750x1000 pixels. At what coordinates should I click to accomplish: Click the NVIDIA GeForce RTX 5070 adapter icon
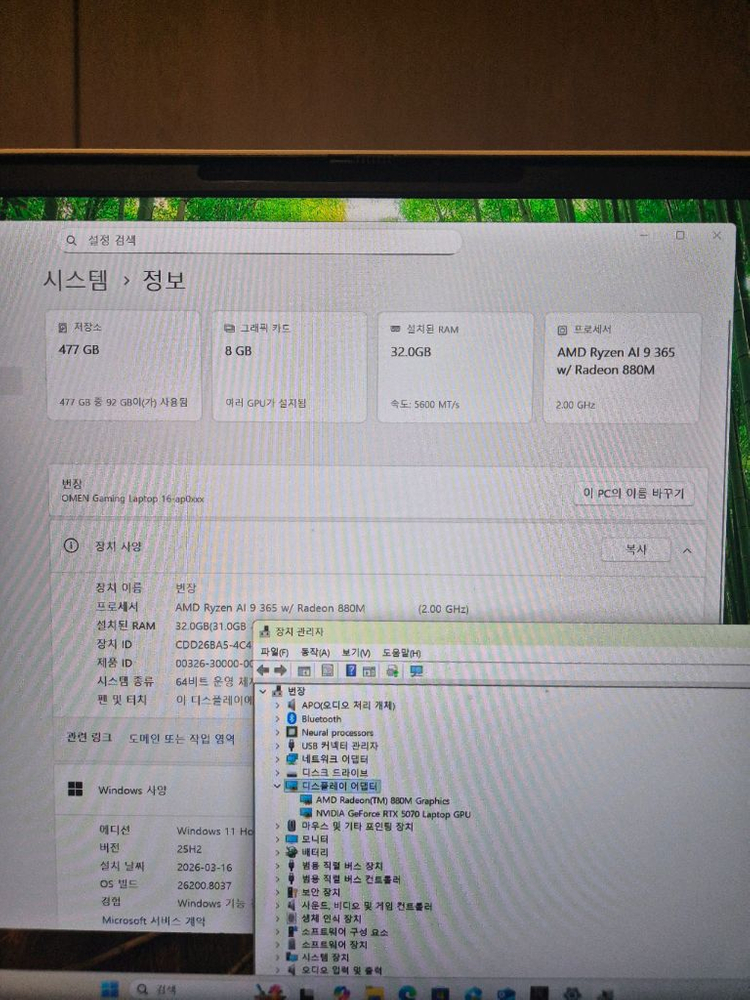pyautogui.click(x=305, y=813)
